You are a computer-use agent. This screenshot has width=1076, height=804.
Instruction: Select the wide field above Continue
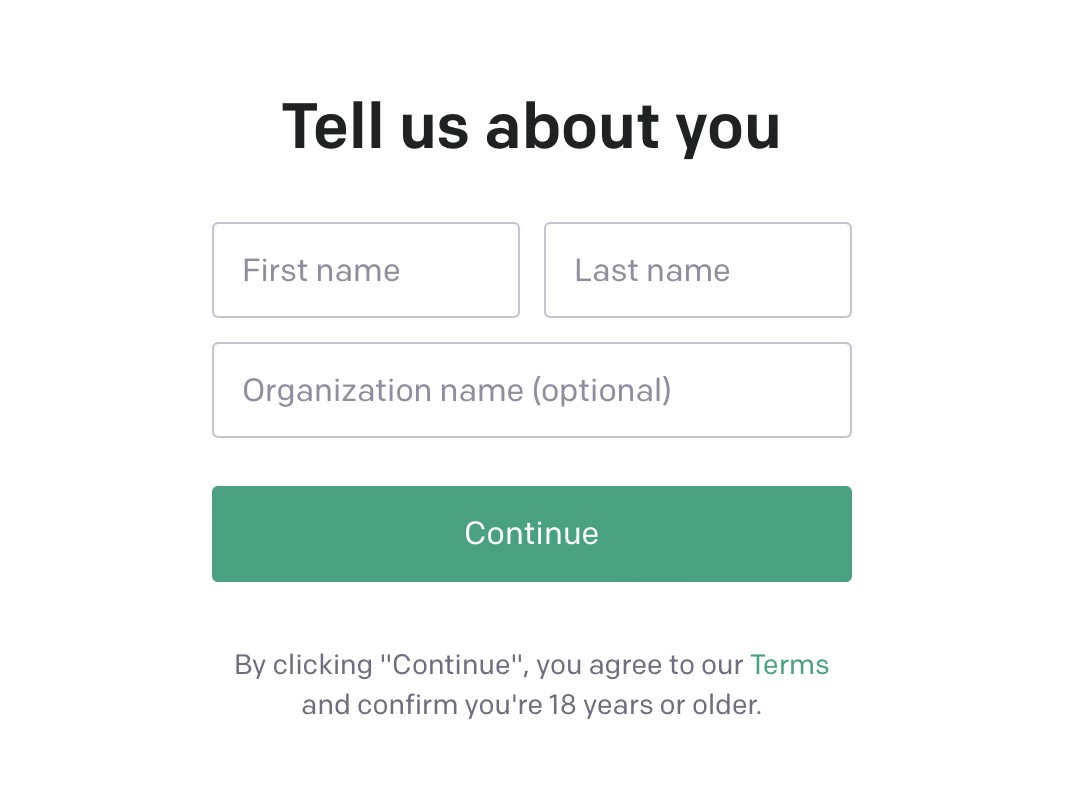[531, 390]
